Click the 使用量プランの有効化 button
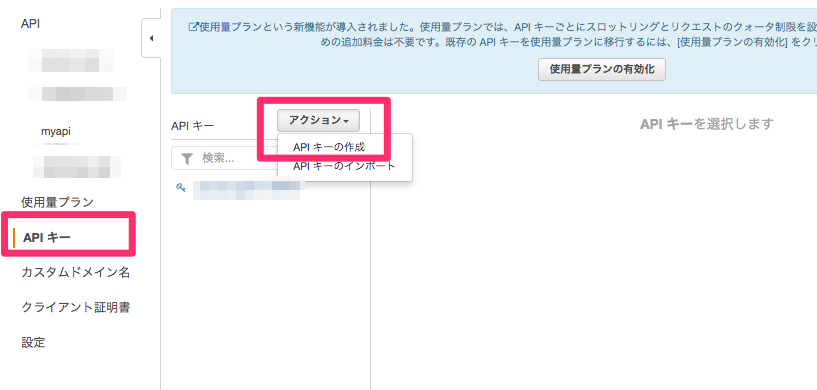The width and height of the screenshot is (817, 390). tap(602, 69)
